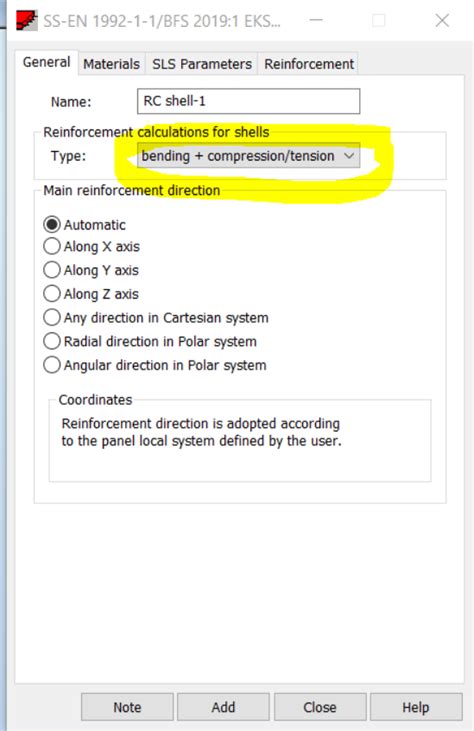474x731 pixels.
Task: Click the grayed-out maximize window icon
Action: (x=378, y=21)
